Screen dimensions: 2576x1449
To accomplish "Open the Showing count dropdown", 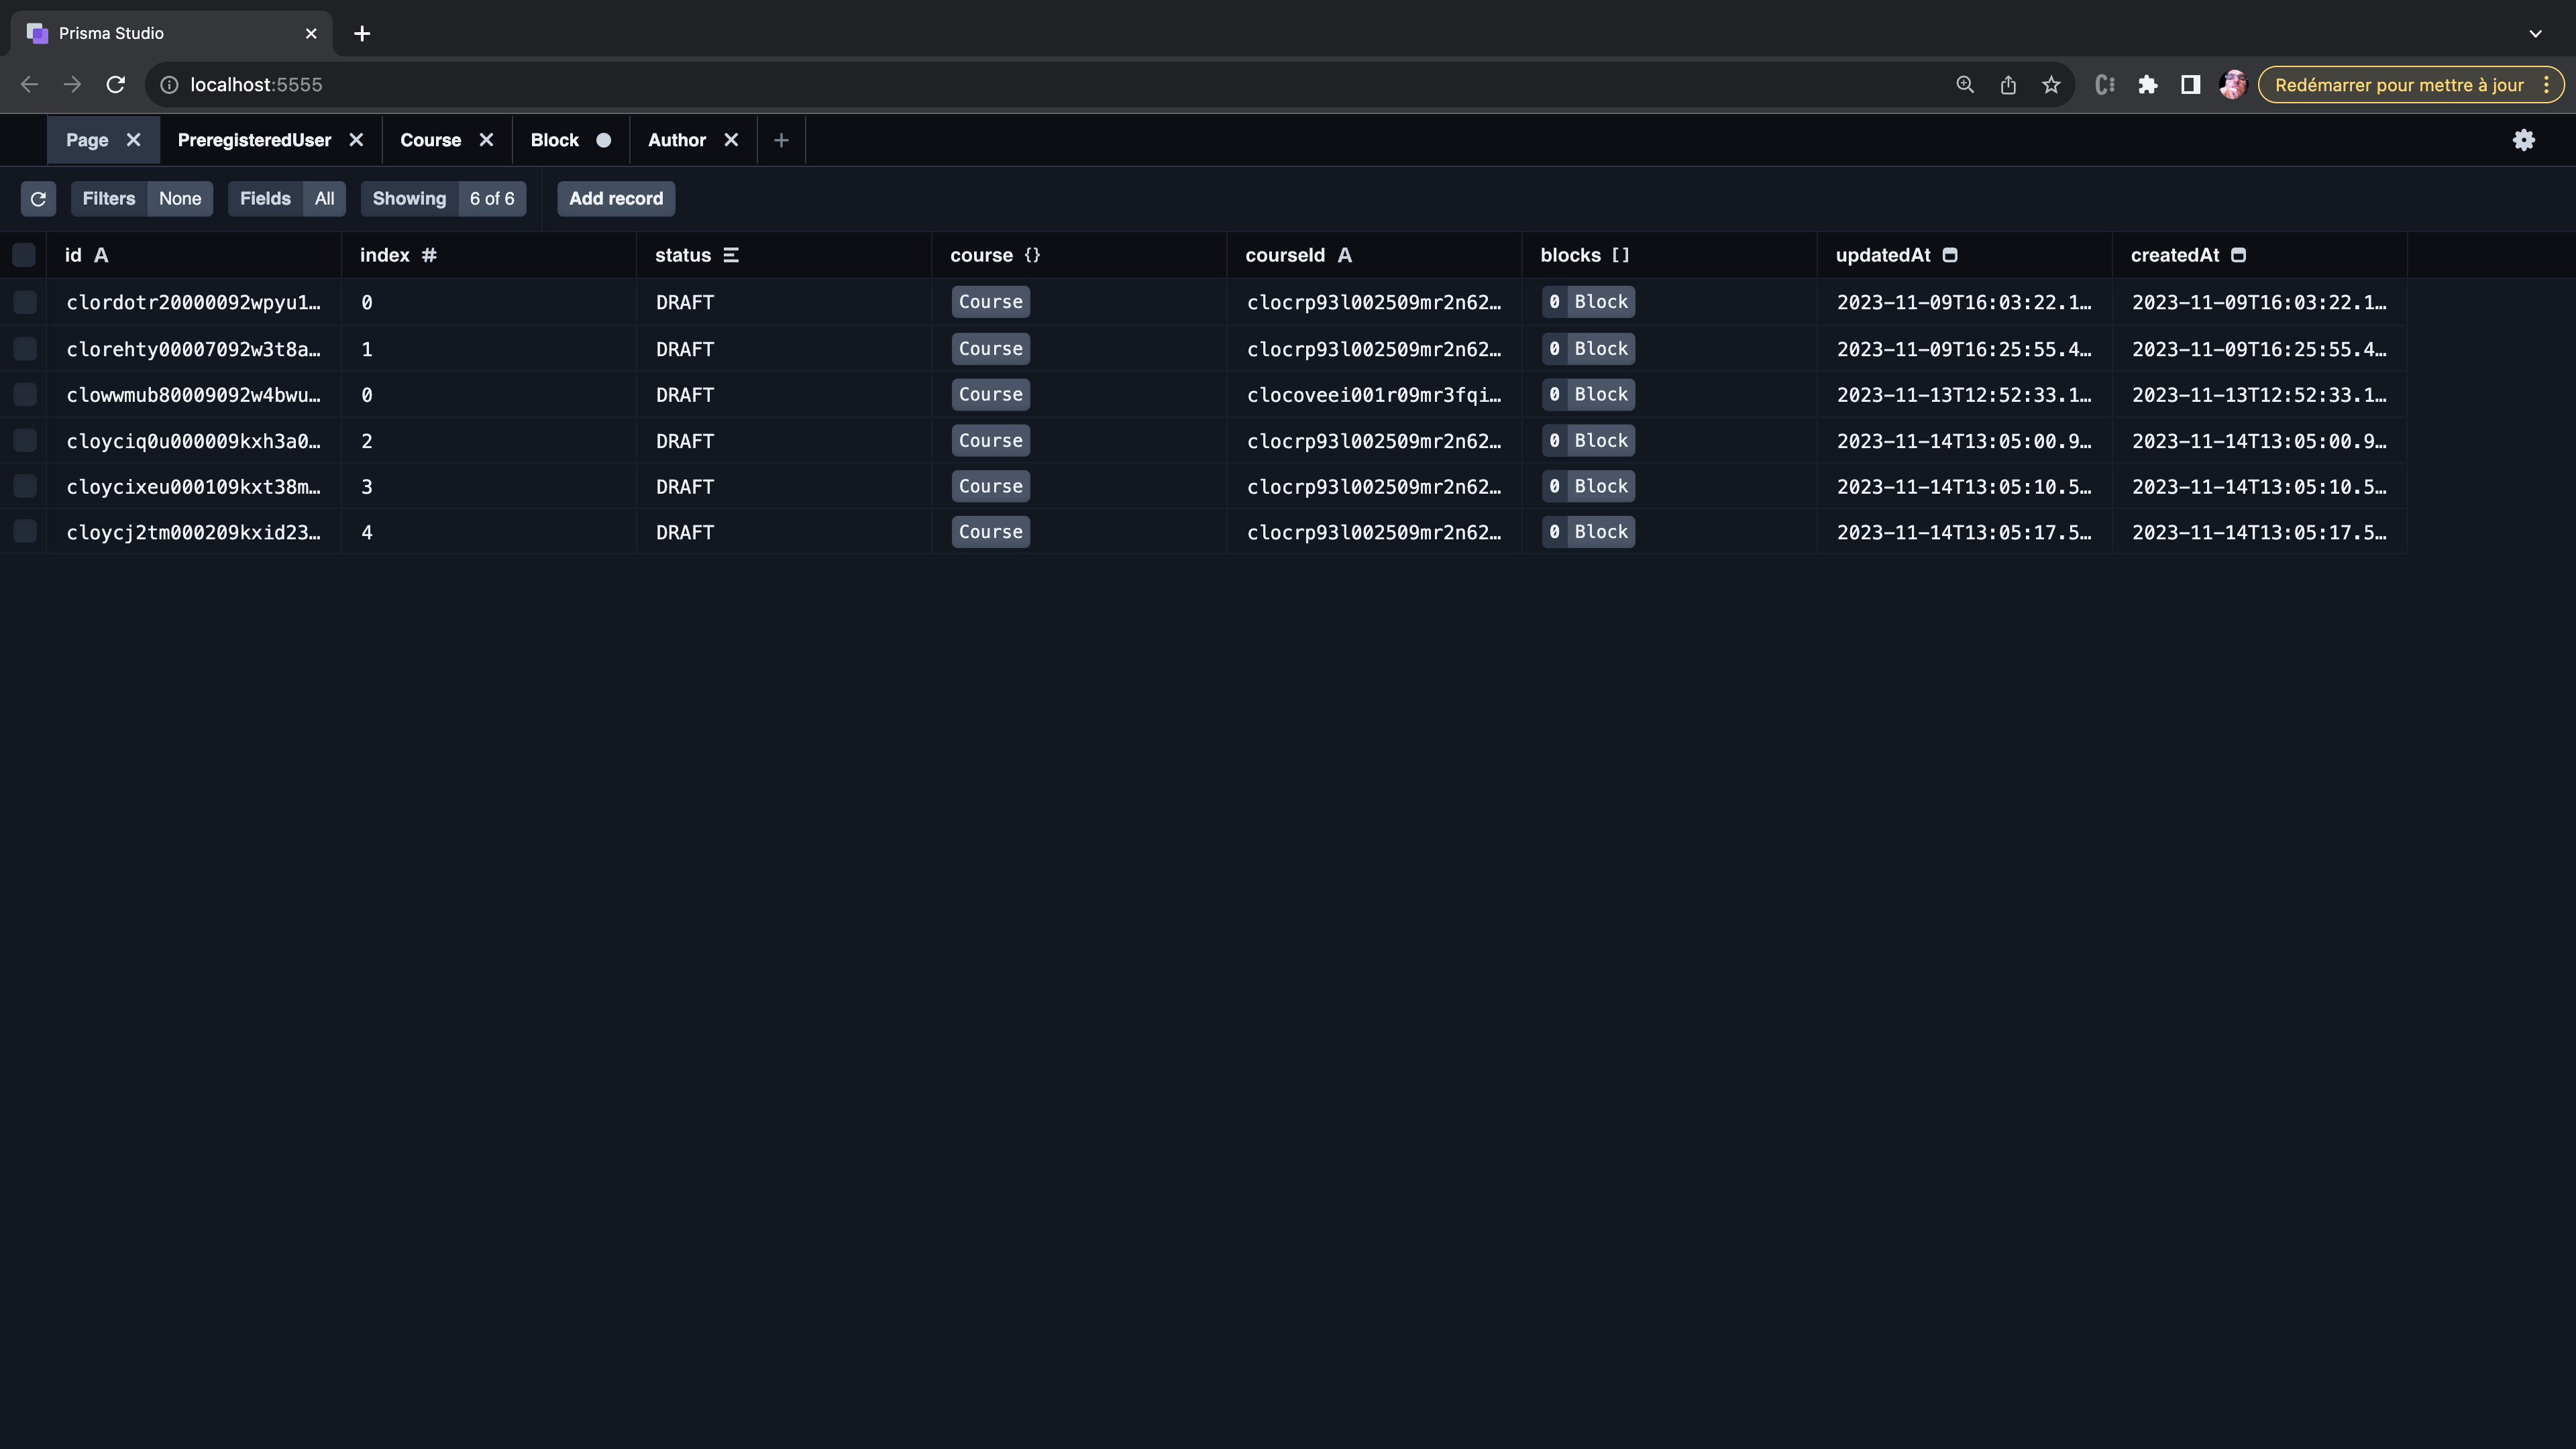I will point(443,199).
